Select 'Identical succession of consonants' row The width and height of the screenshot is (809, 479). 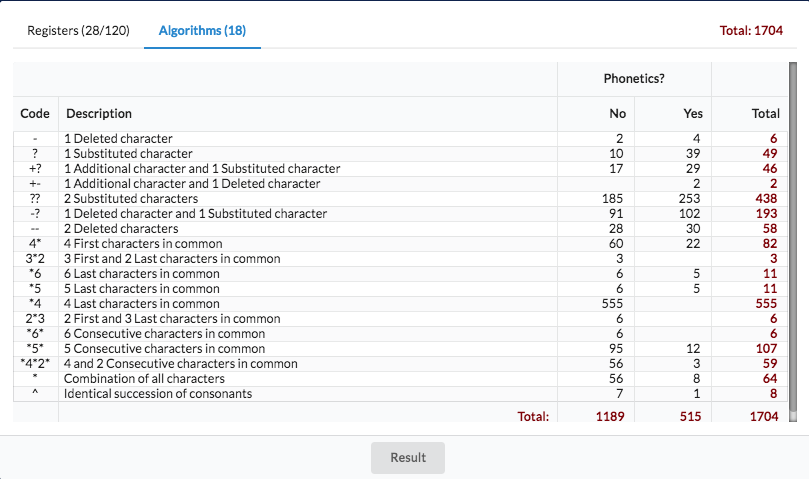[x=158, y=394]
